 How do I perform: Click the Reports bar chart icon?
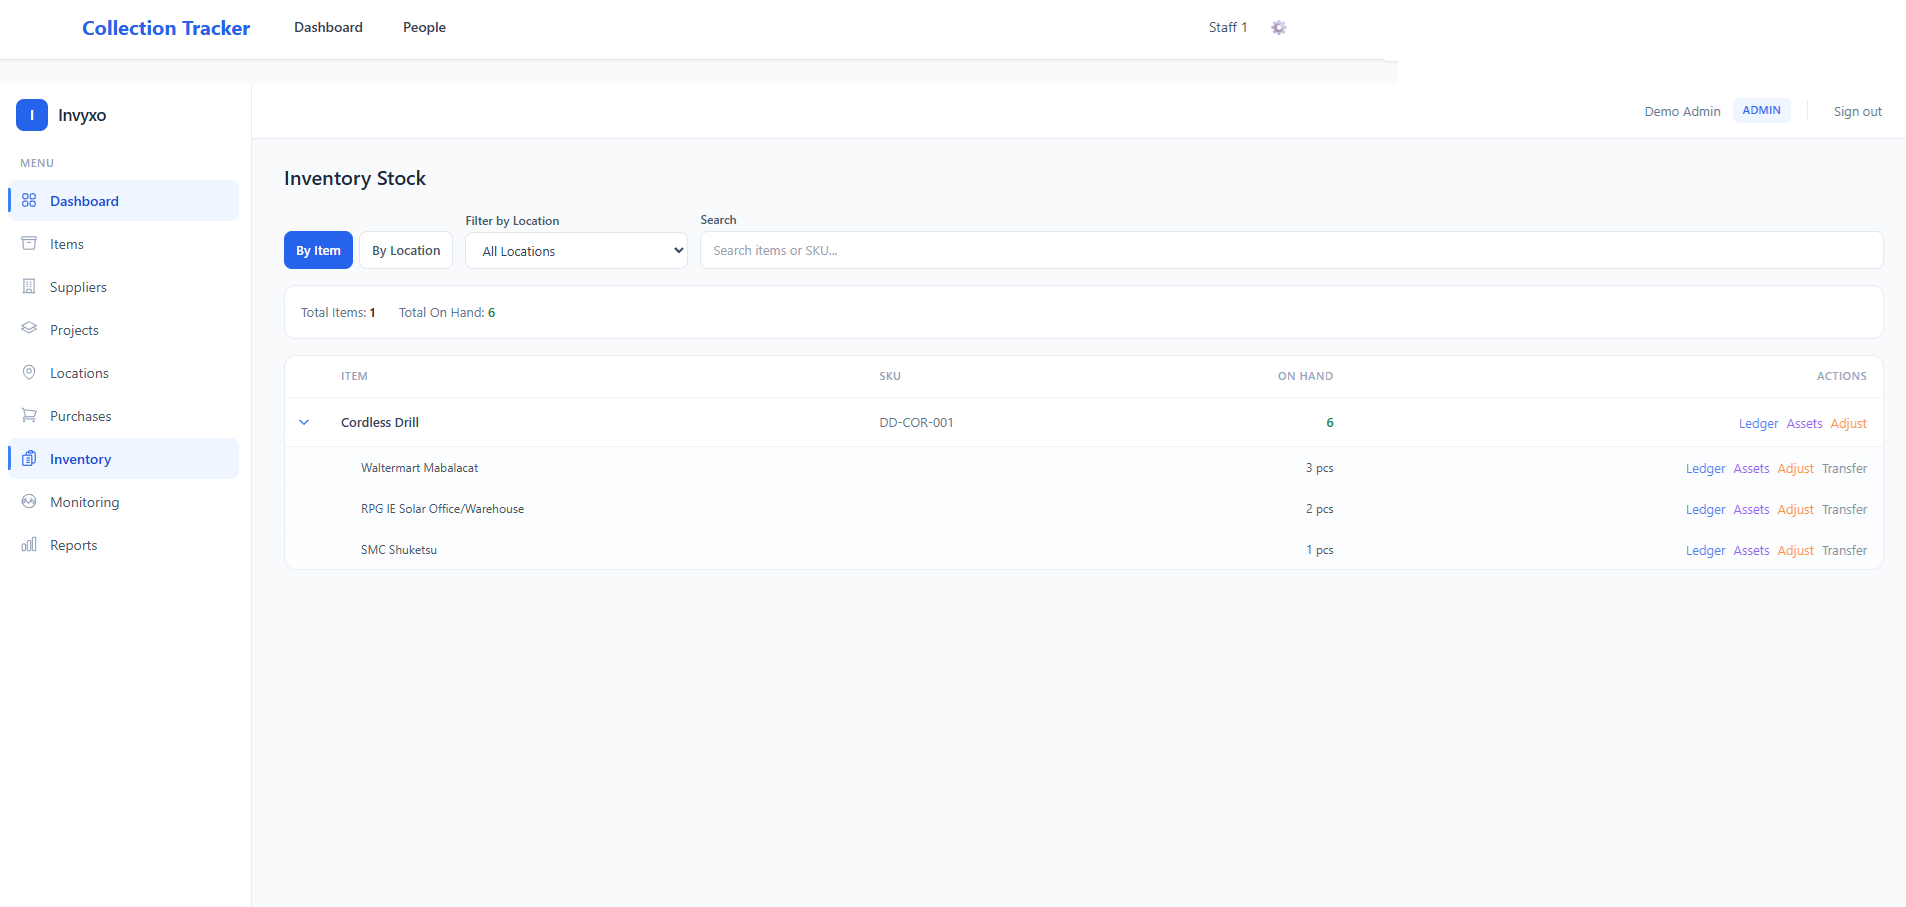pyautogui.click(x=29, y=544)
